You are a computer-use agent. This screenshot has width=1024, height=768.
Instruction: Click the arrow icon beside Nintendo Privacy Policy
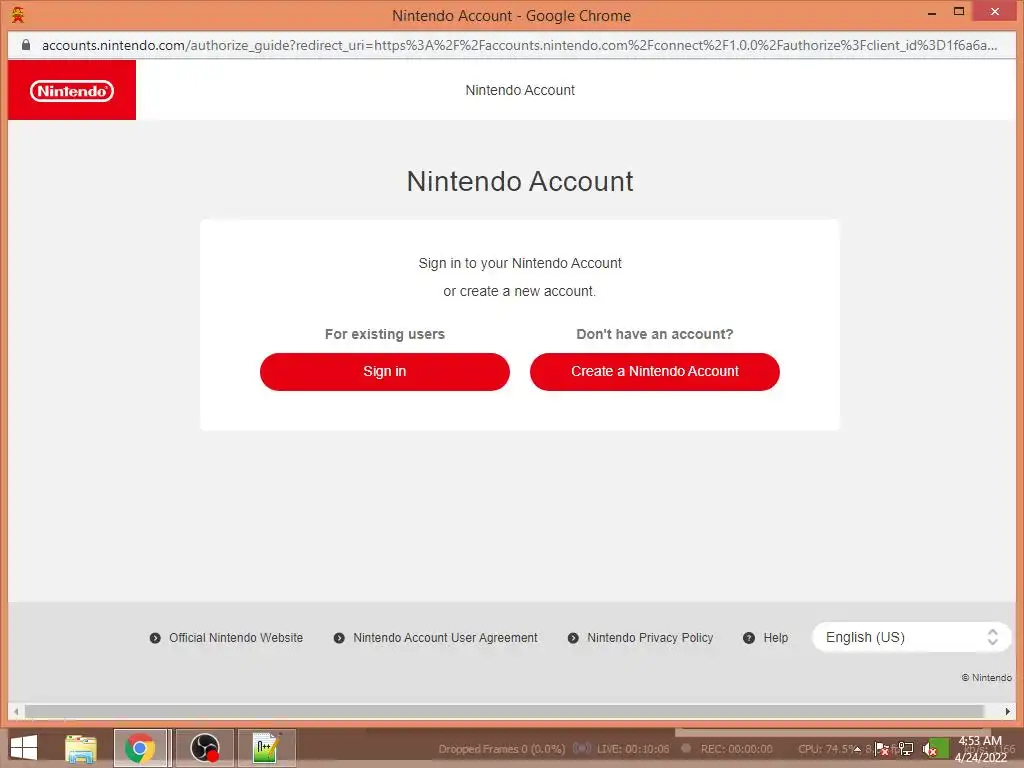tap(573, 638)
